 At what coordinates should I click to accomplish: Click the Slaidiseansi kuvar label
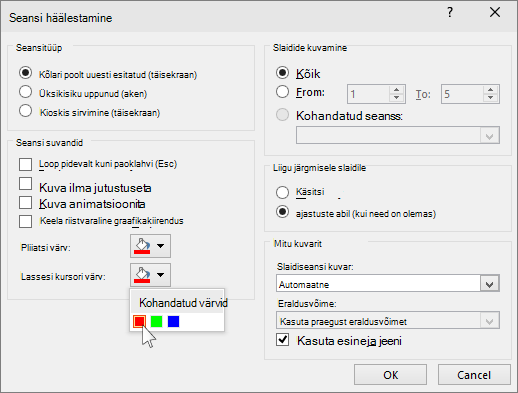pyautogui.click(x=315, y=267)
